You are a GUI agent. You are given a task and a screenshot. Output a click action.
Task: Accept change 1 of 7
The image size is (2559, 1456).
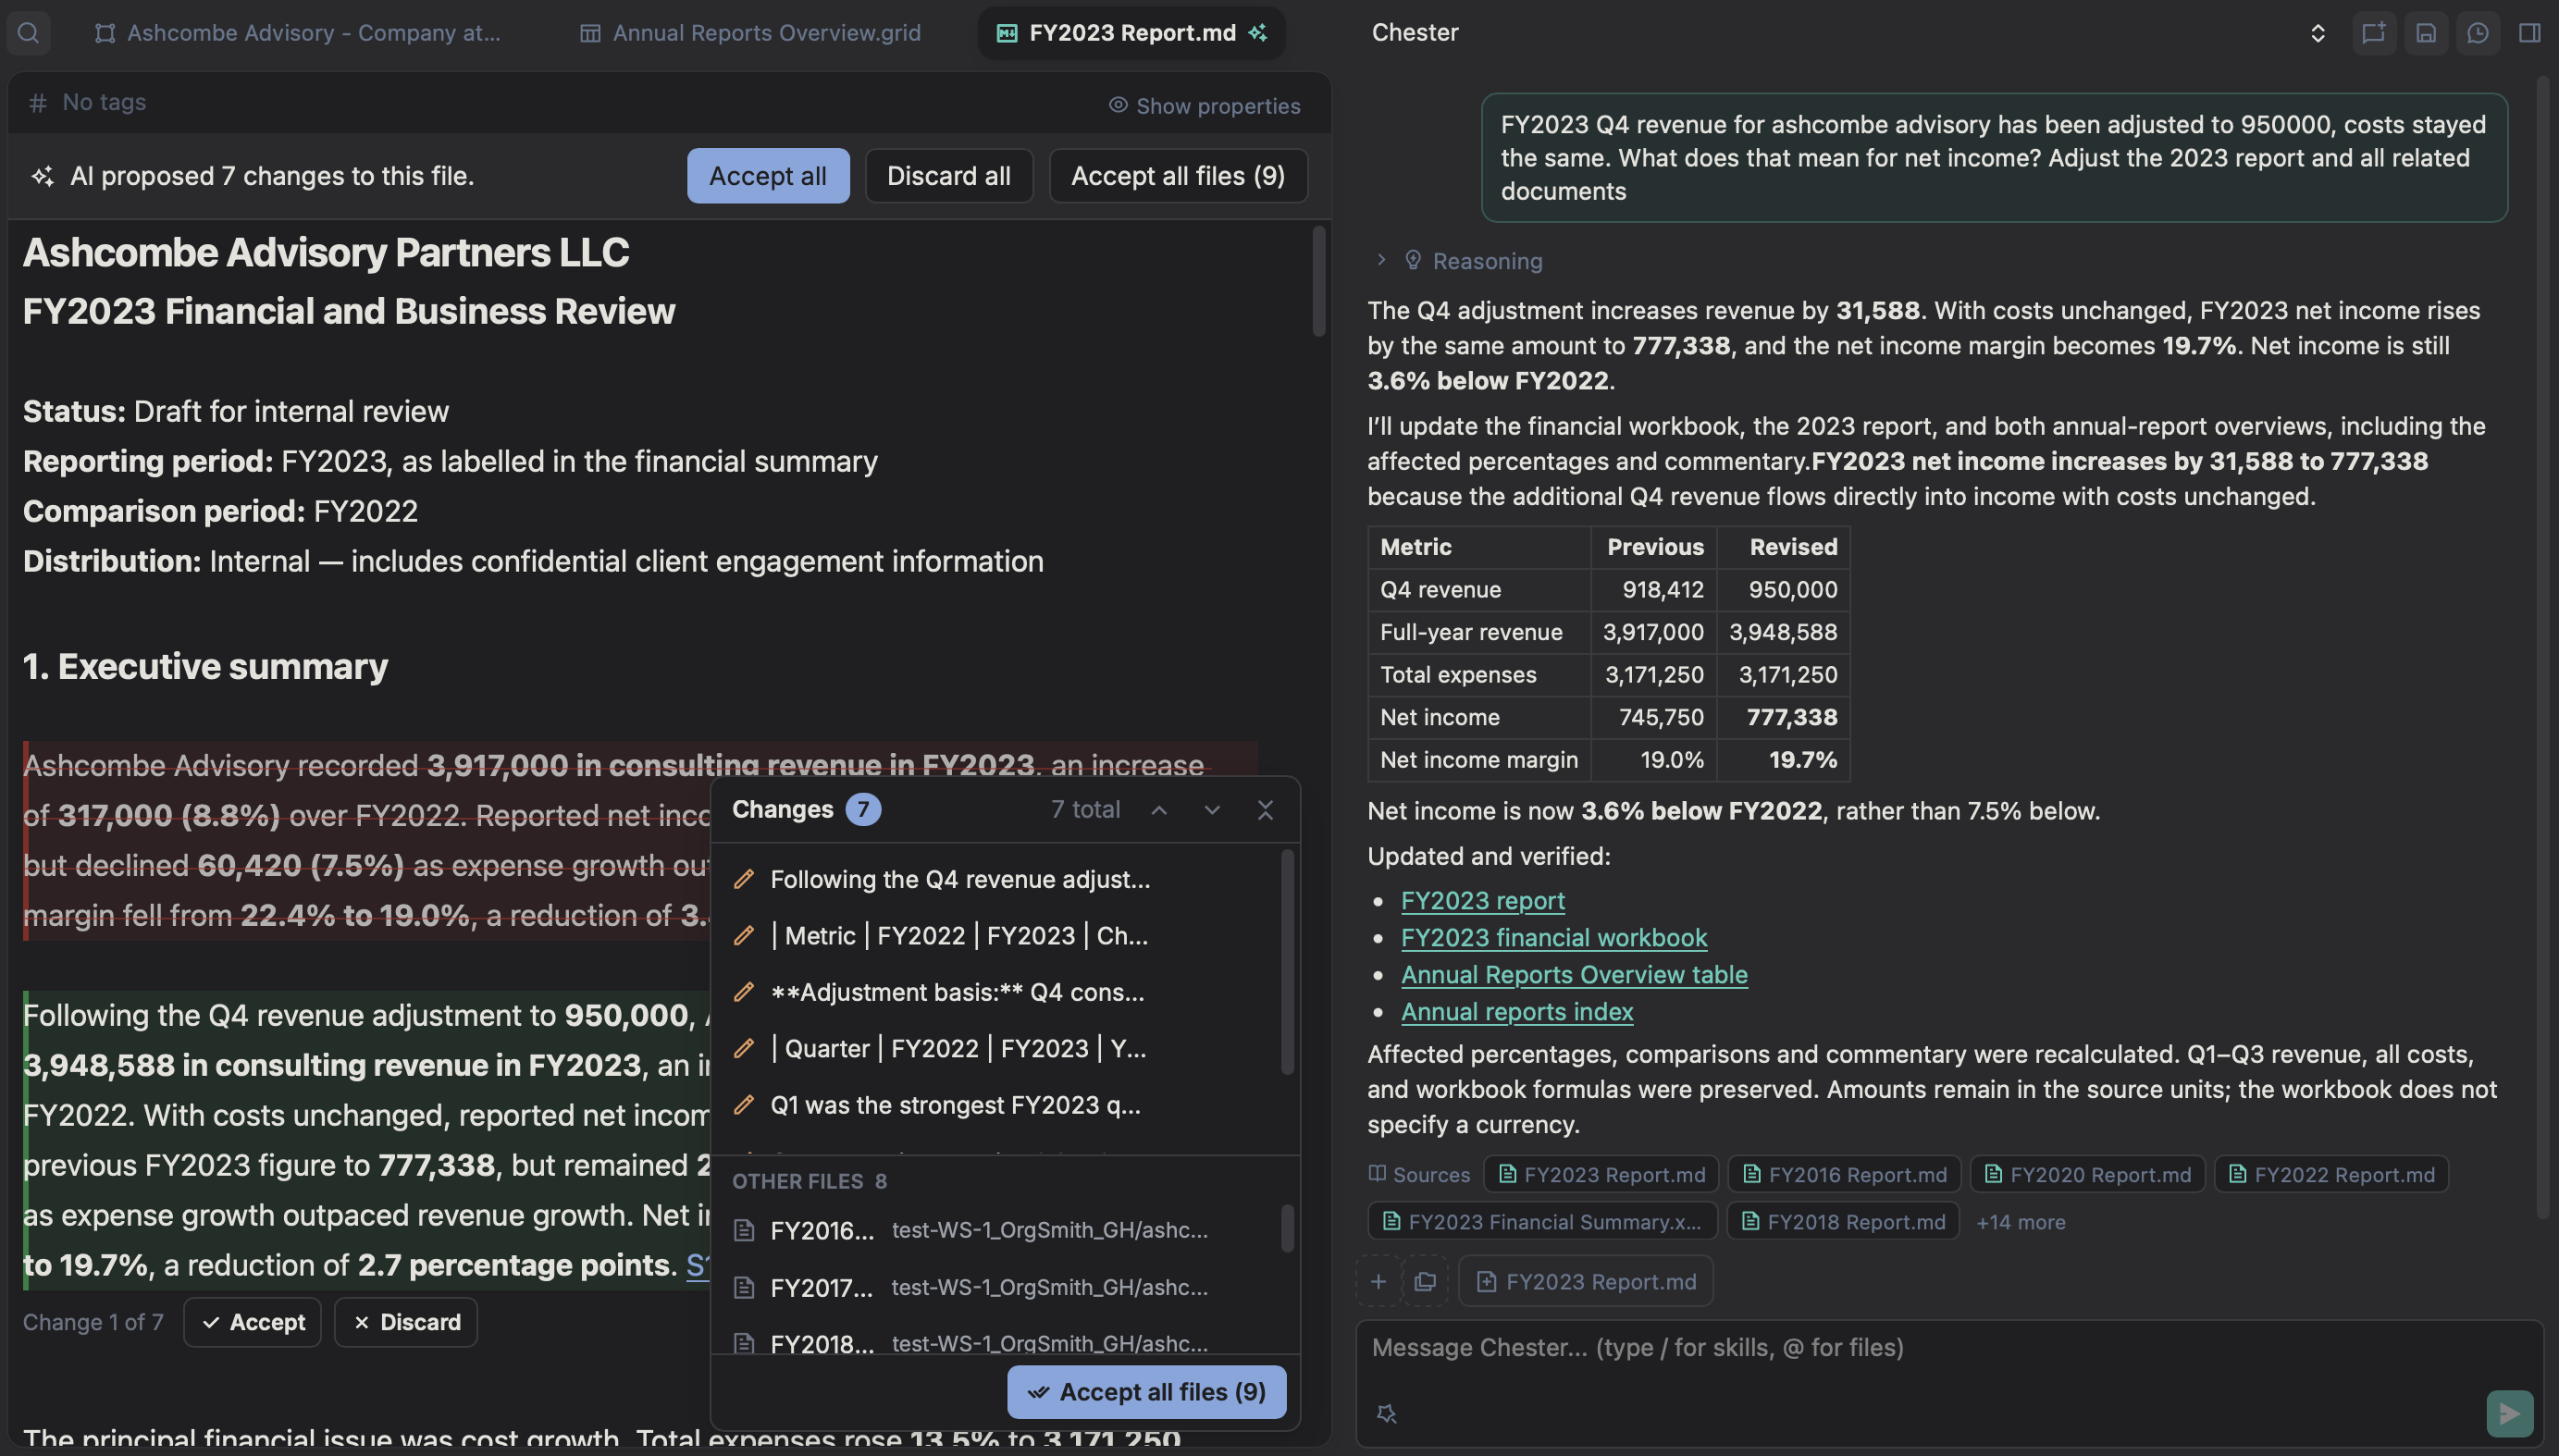click(x=252, y=1321)
